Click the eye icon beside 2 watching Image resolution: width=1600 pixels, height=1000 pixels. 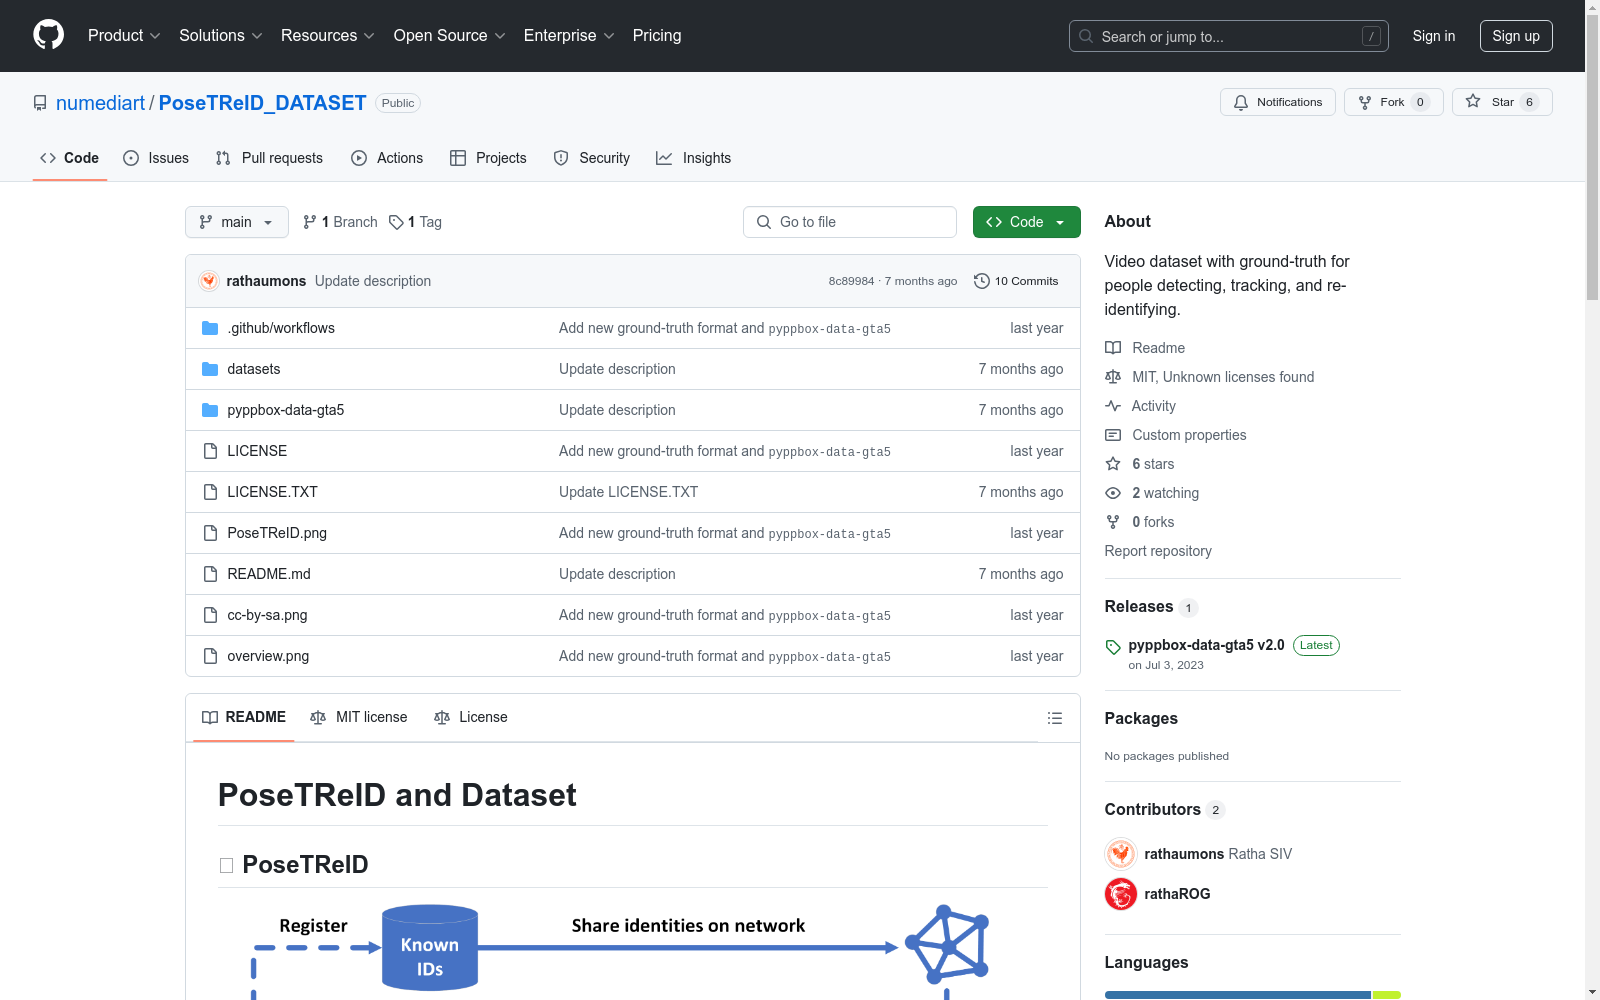[x=1113, y=493]
